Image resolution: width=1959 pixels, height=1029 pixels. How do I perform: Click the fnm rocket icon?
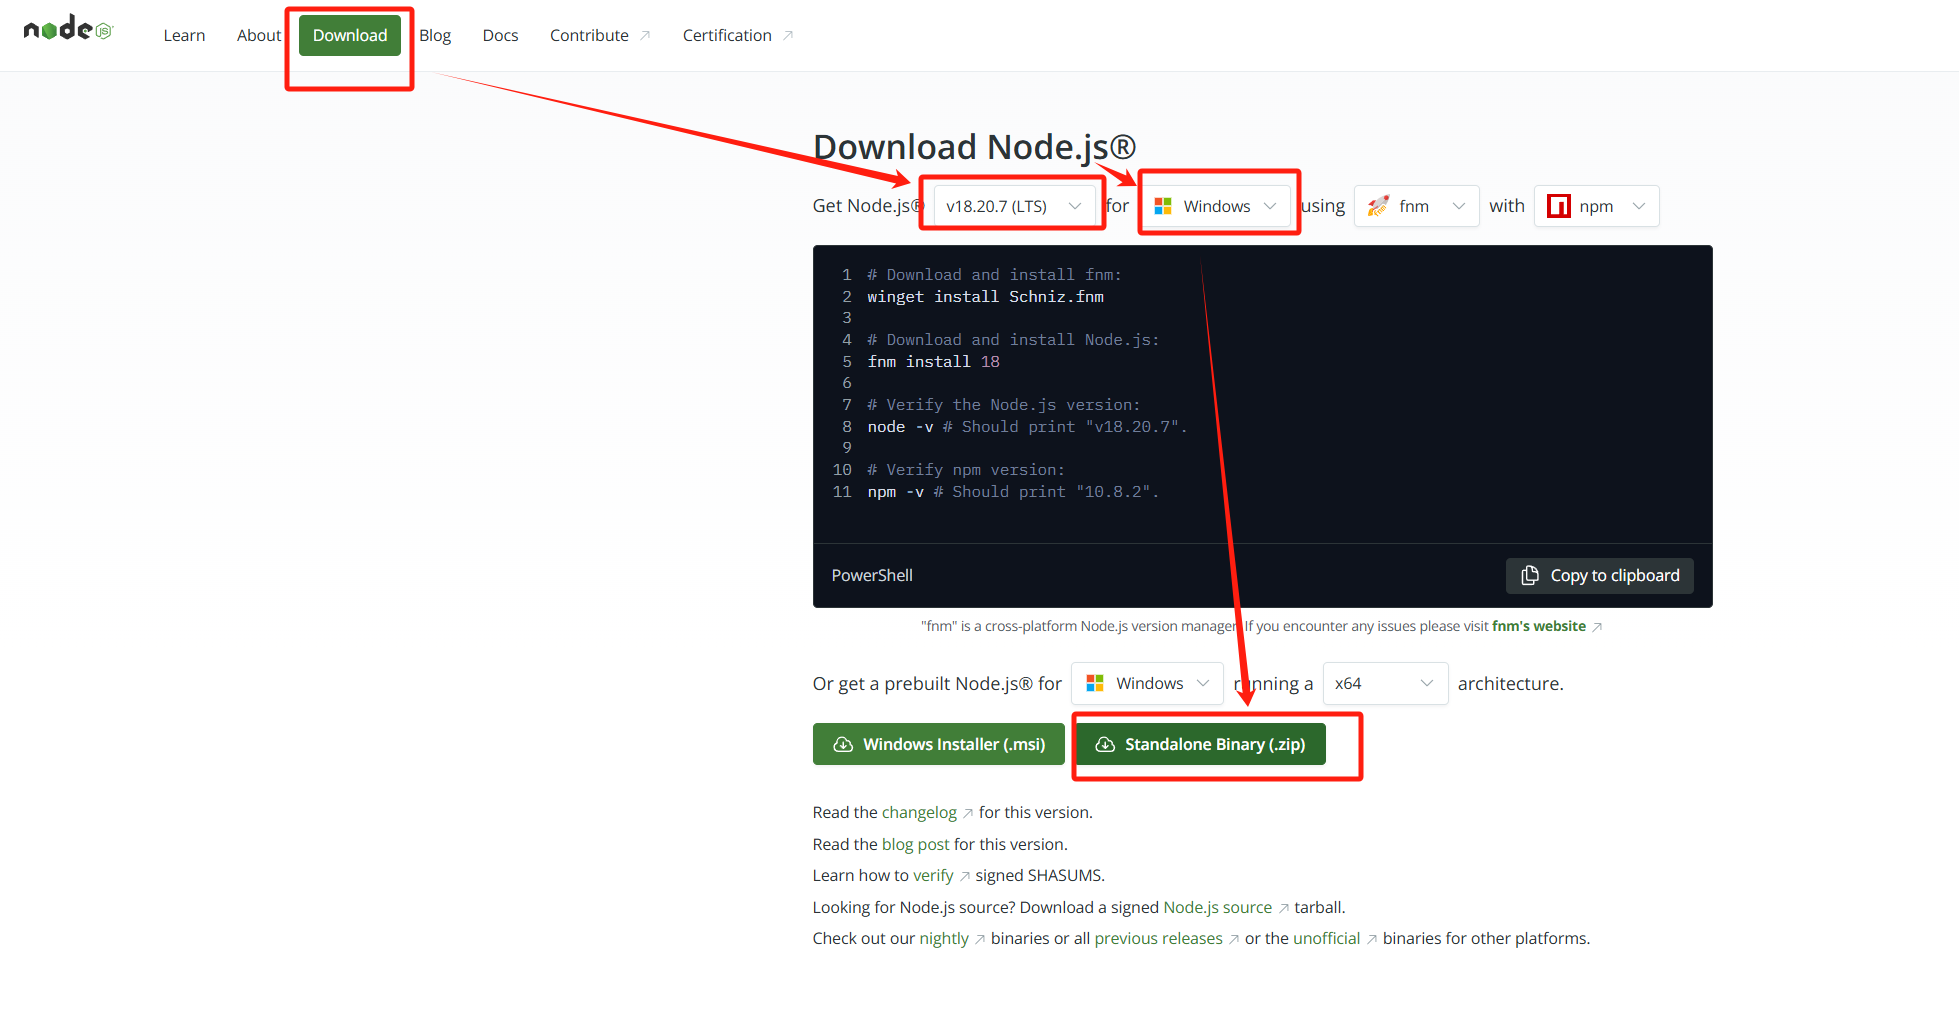1379,205
